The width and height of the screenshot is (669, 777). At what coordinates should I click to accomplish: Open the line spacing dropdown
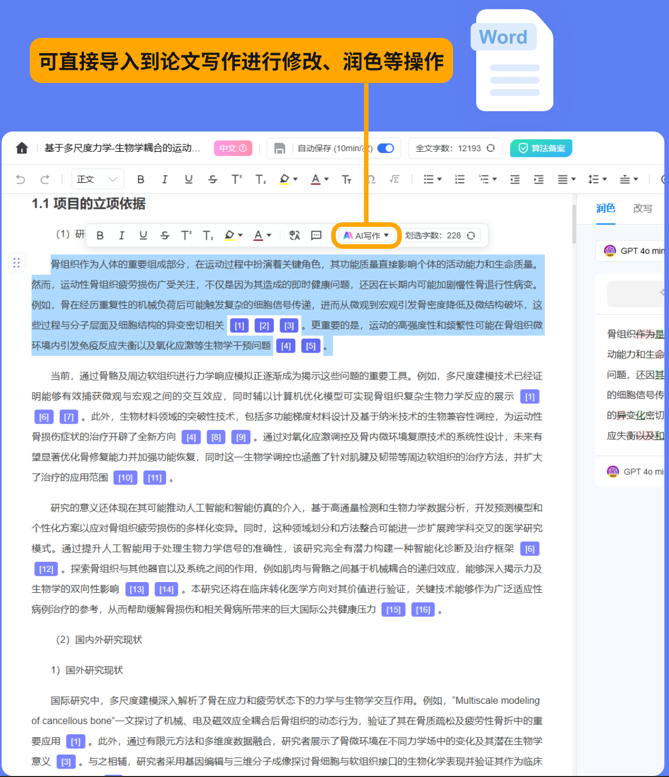(597, 179)
